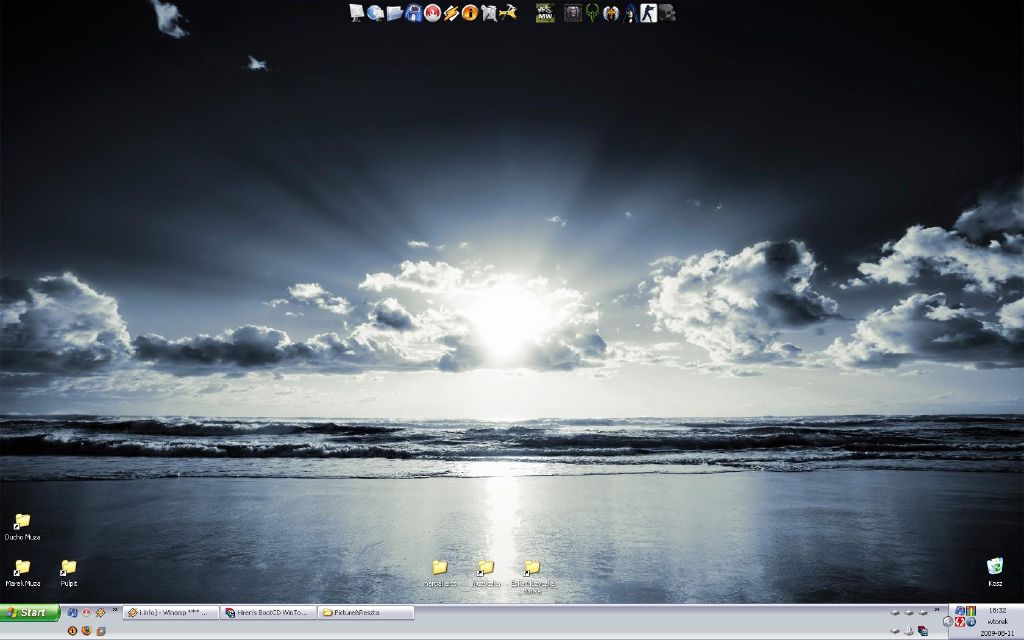Open Firefox from the Quick Launch bar
This screenshot has width=1024, height=640.
(86, 631)
